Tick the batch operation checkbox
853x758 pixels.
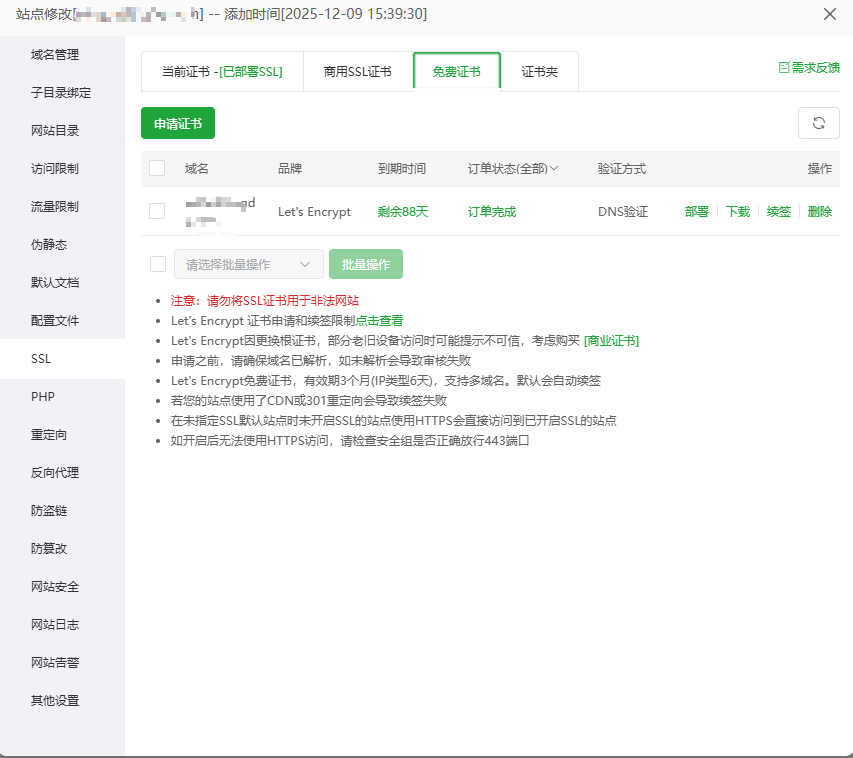tap(158, 264)
